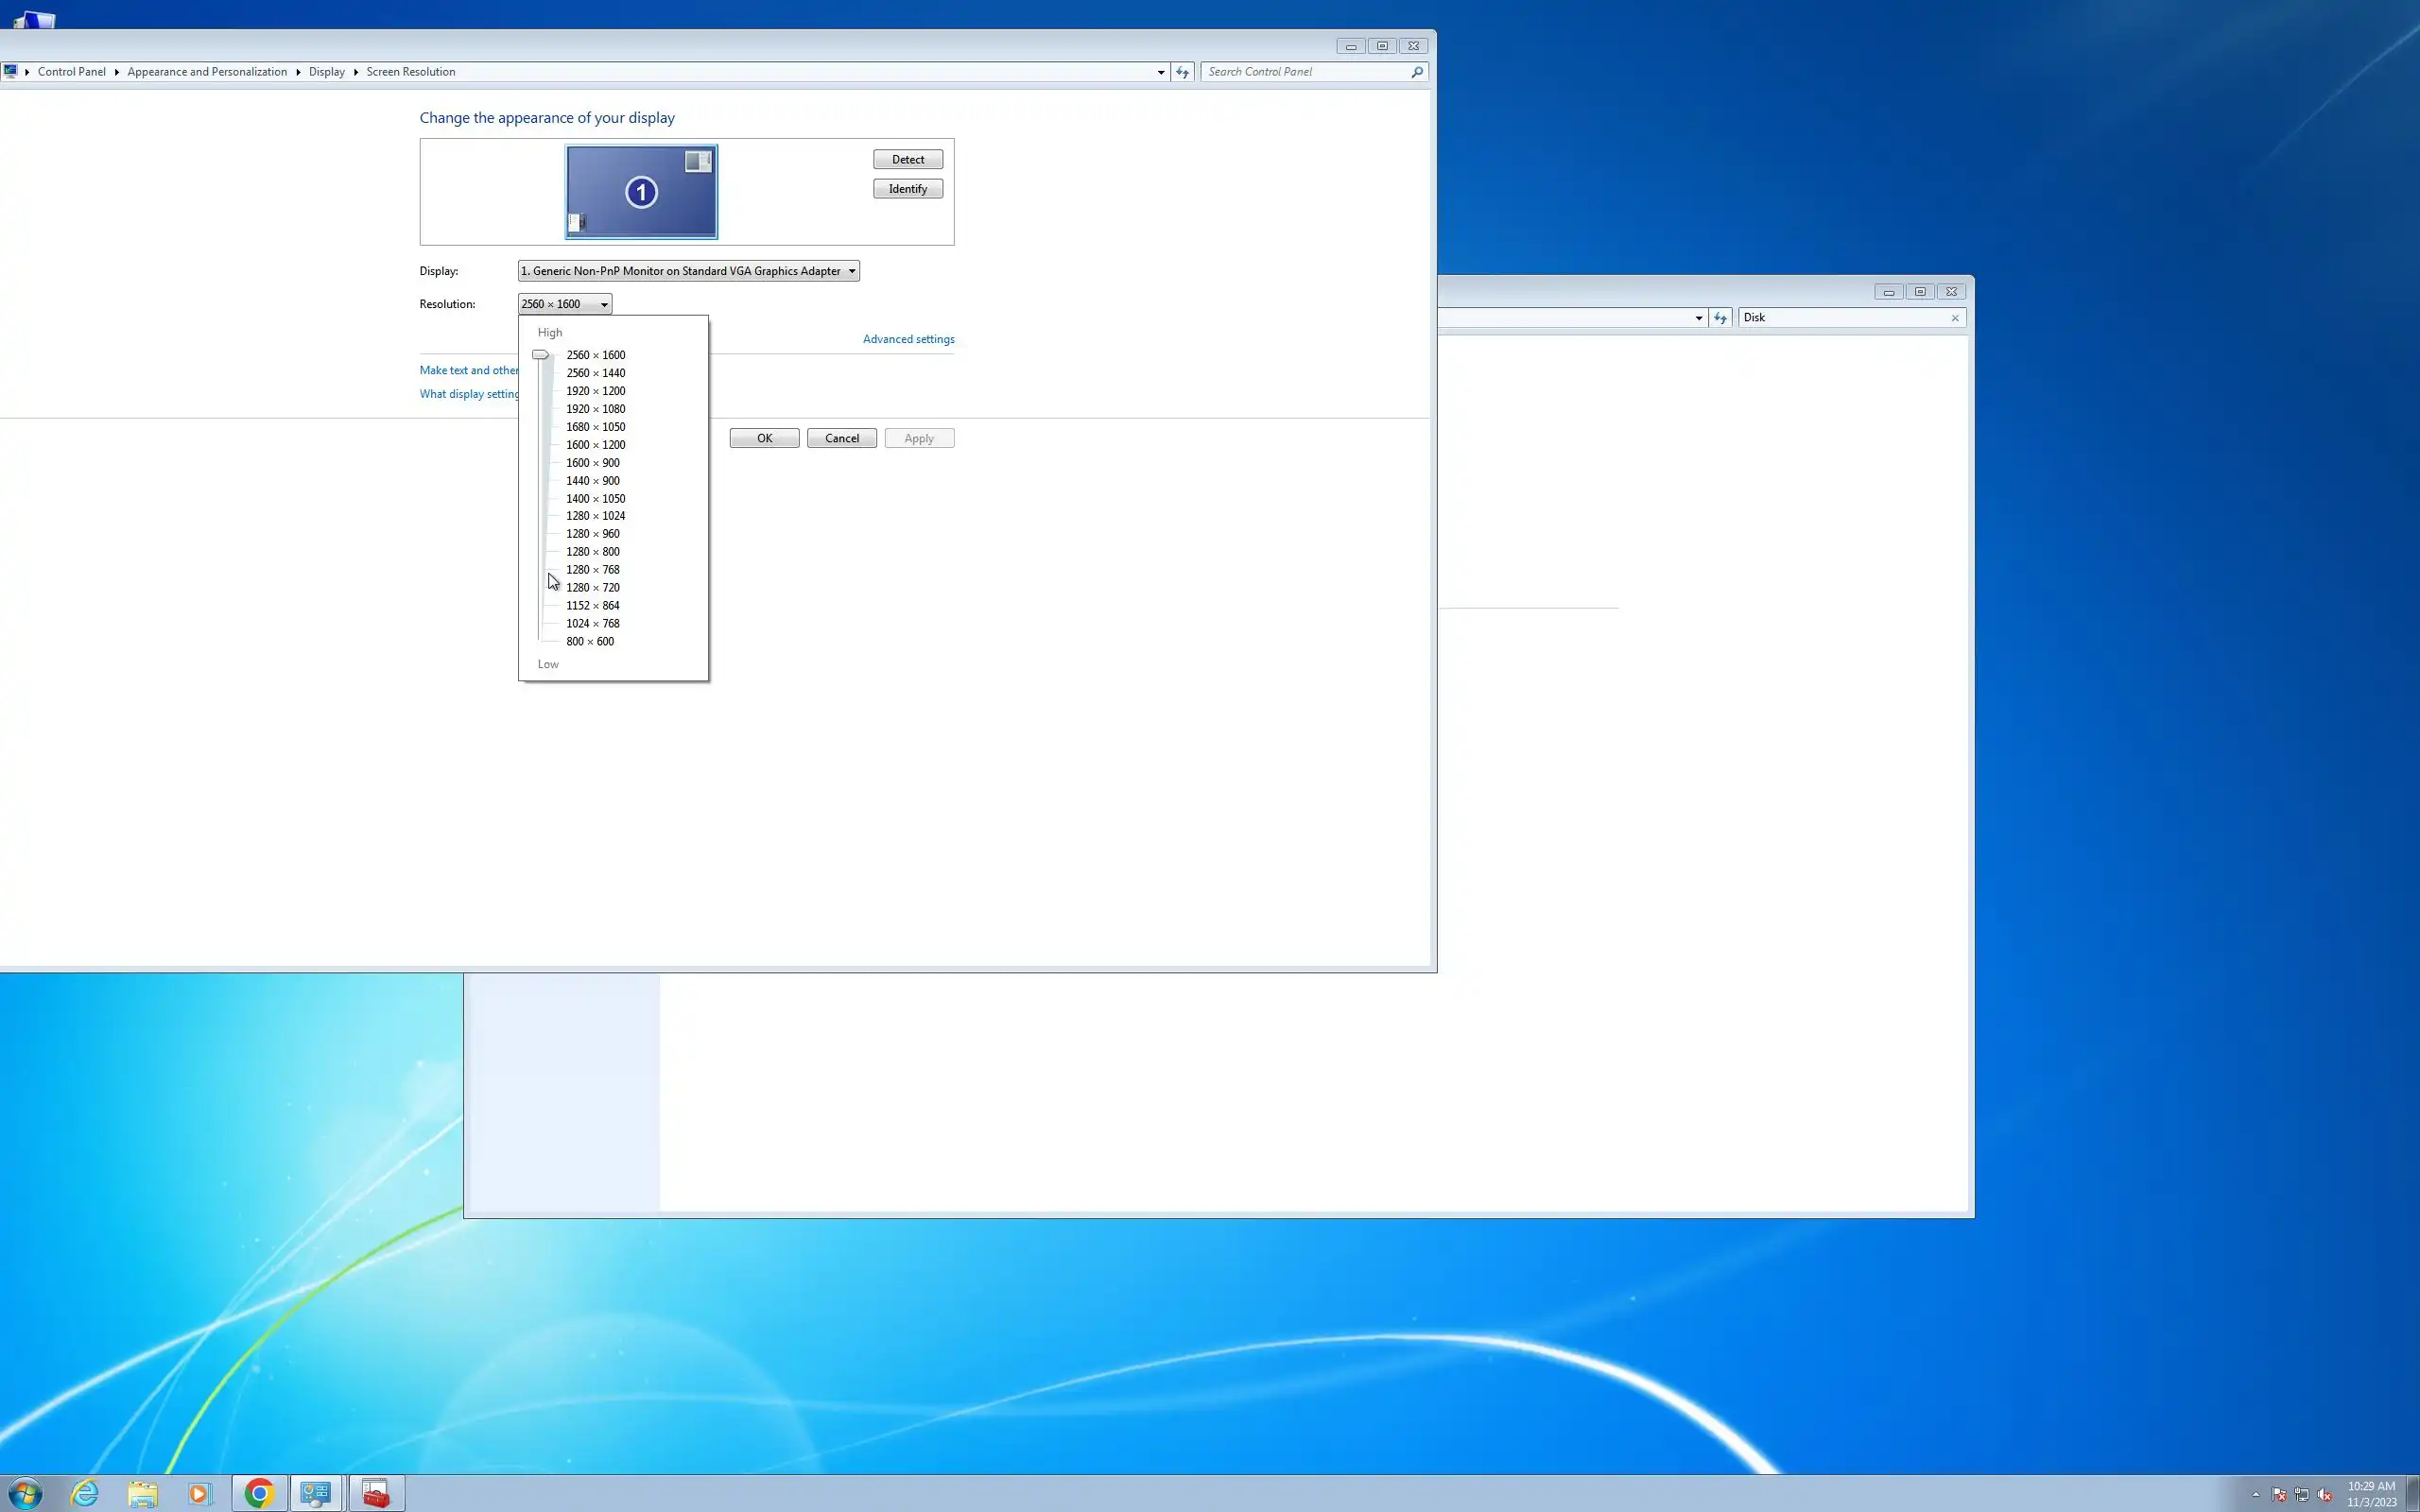
Task: Launch Internet Explorer from taskbar
Action: pos(85,1493)
